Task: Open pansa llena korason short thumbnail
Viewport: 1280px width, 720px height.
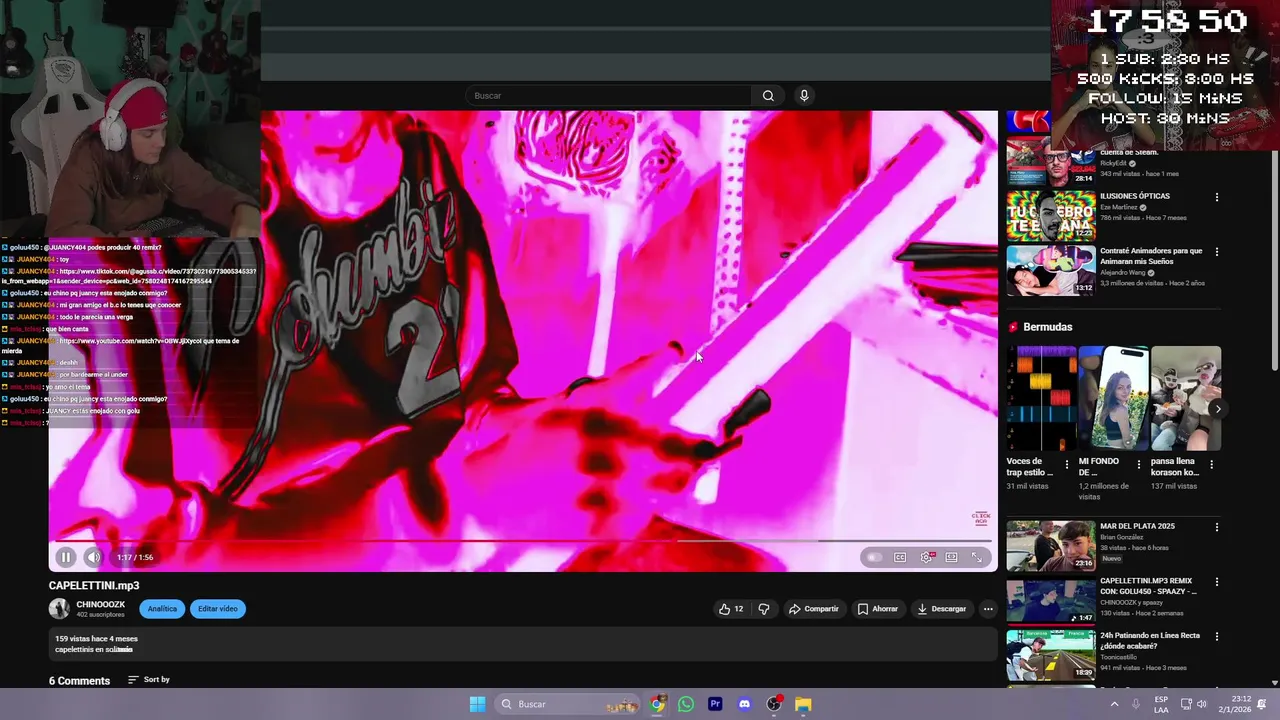Action: (x=1186, y=399)
